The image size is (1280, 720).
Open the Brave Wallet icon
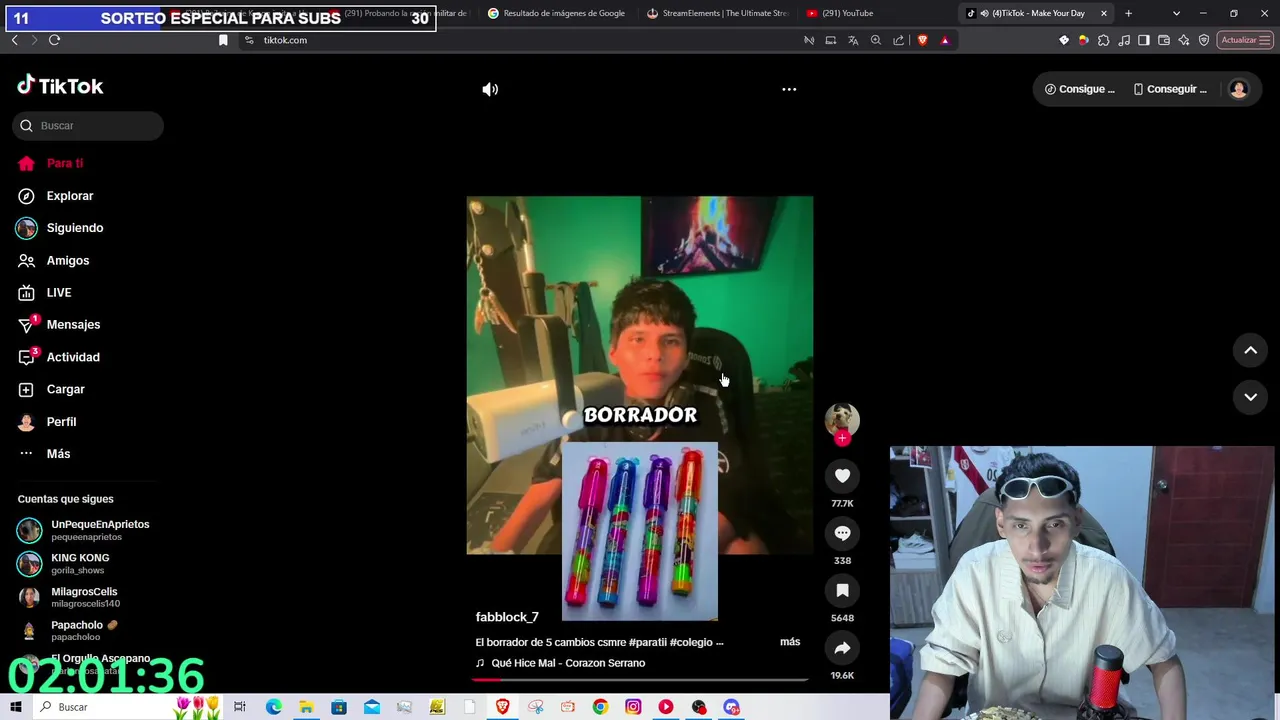pyautogui.click(x=1164, y=40)
